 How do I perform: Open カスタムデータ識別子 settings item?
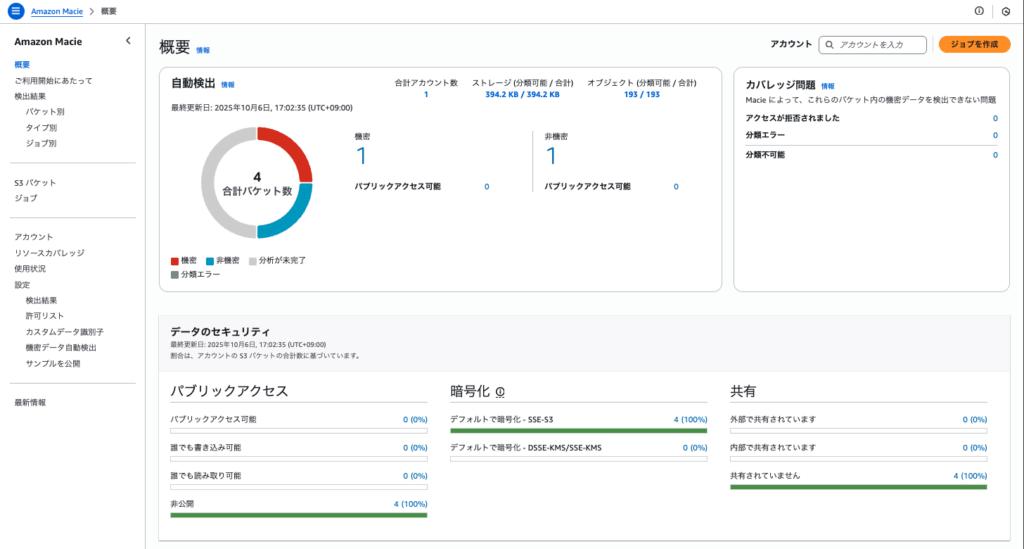tap(65, 331)
